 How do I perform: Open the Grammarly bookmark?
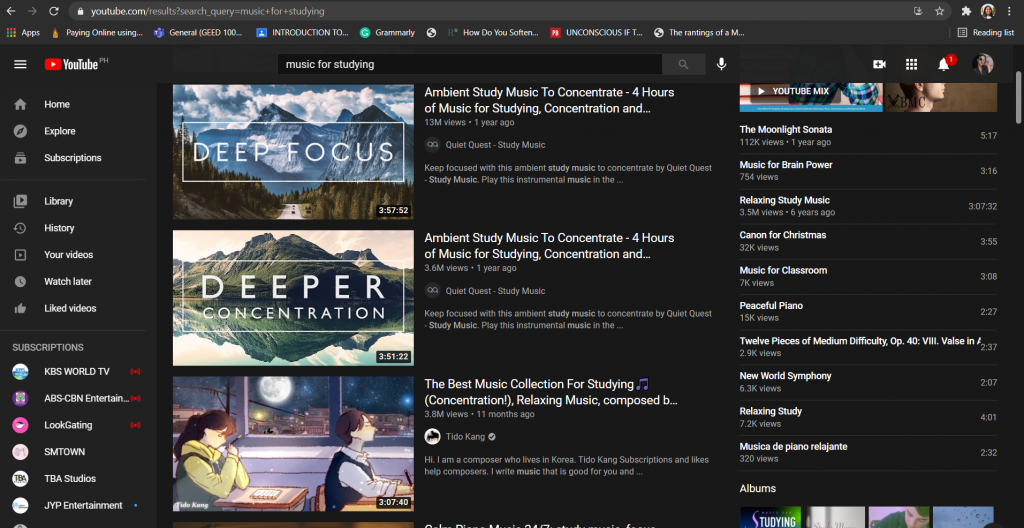pos(387,32)
